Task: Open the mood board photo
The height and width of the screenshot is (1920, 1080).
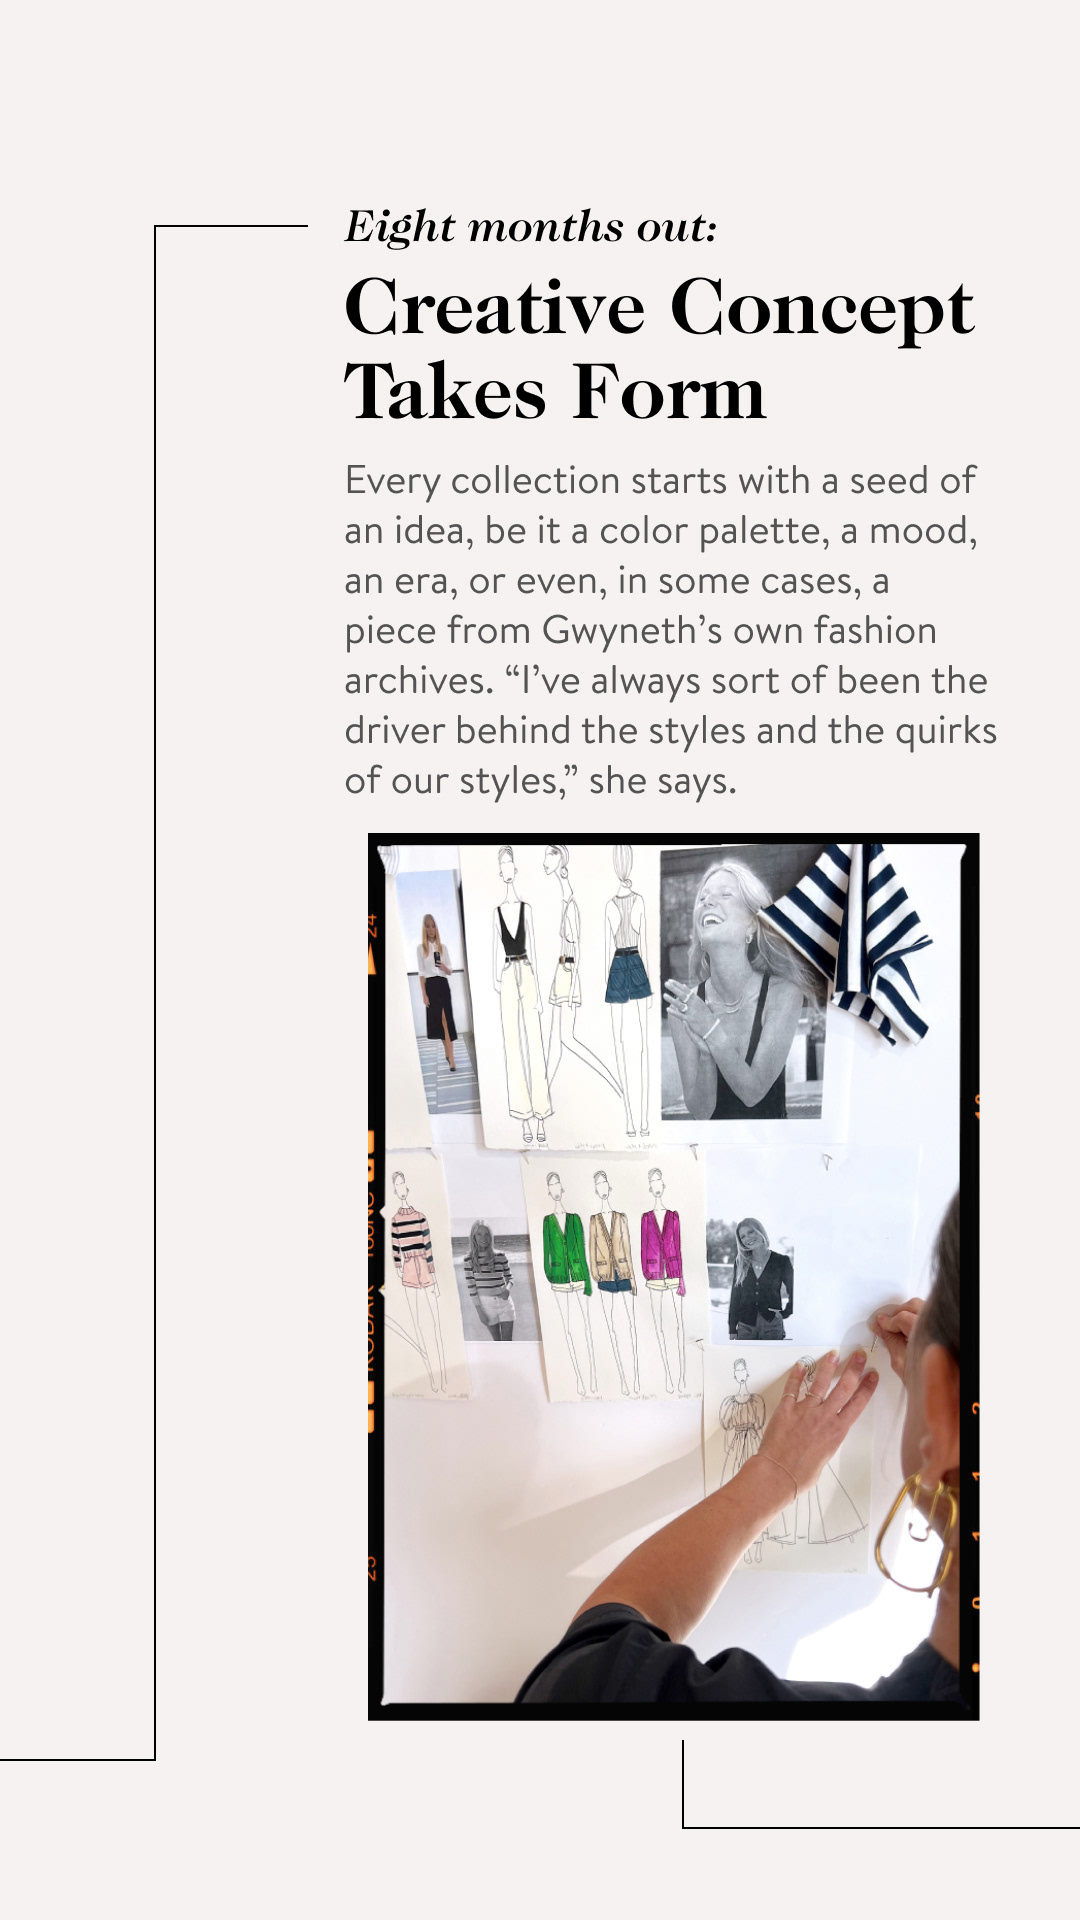Action: (673, 1276)
